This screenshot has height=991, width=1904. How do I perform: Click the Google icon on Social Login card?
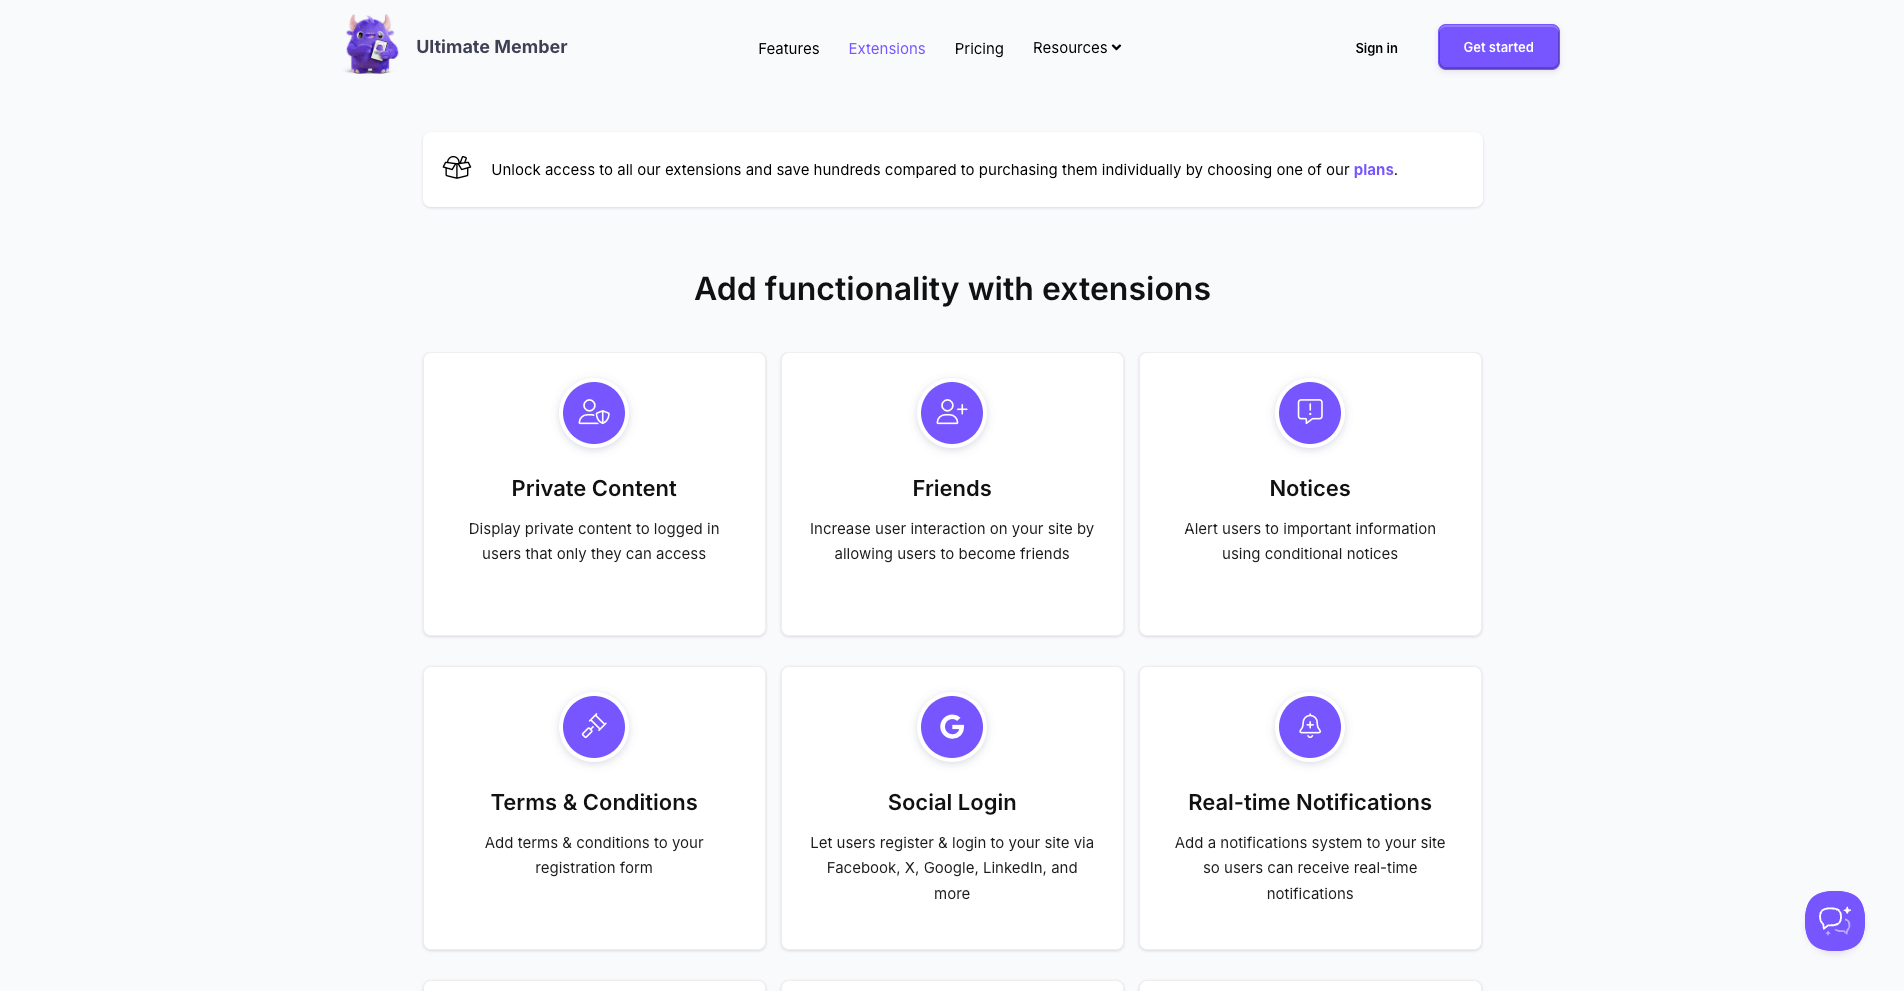(951, 727)
